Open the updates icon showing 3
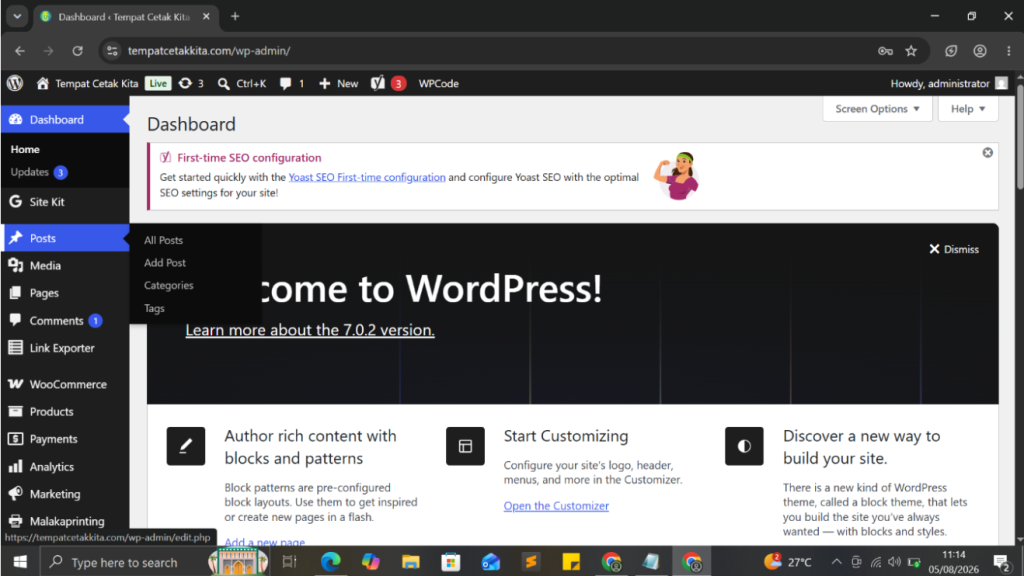The width and height of the screenshot is (1024, 576). coord(191,83)
